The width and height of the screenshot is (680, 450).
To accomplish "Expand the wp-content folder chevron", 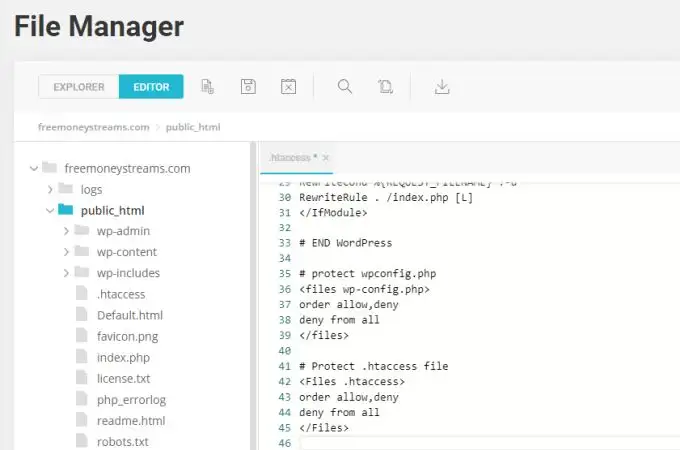I will coord(66,252).
